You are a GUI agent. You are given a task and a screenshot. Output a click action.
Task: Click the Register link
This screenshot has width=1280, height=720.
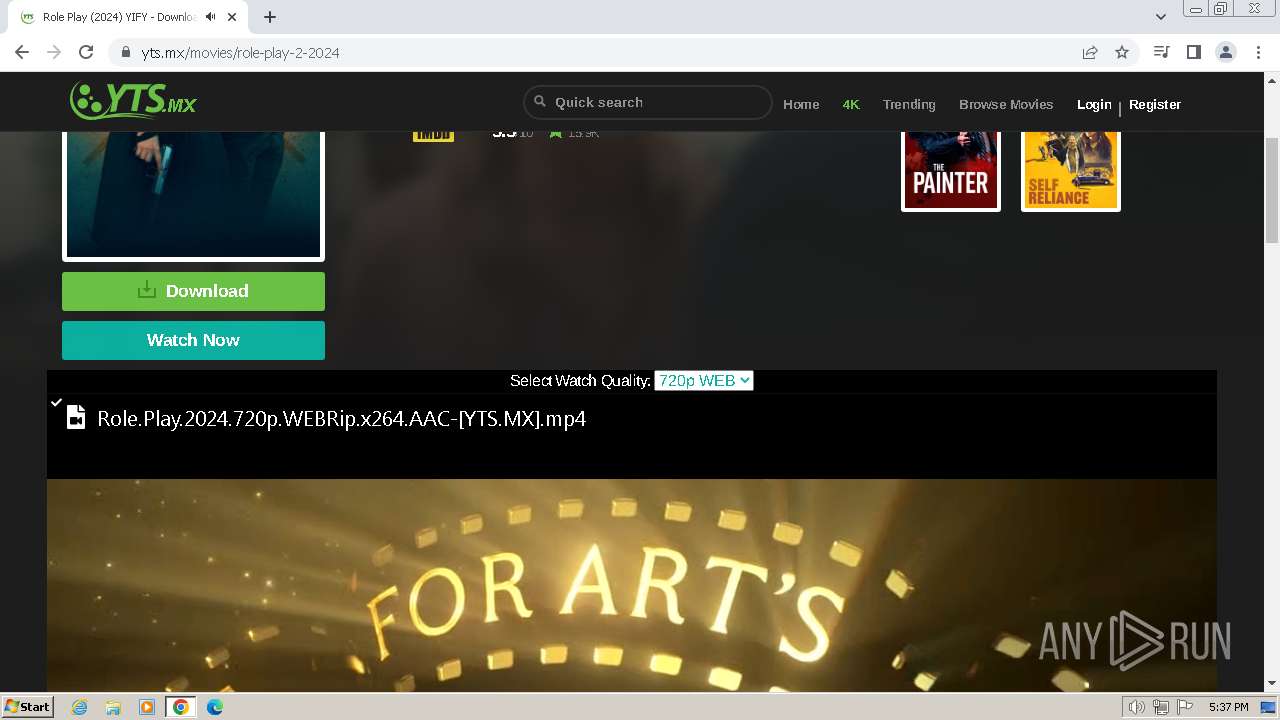(1155, 104)
